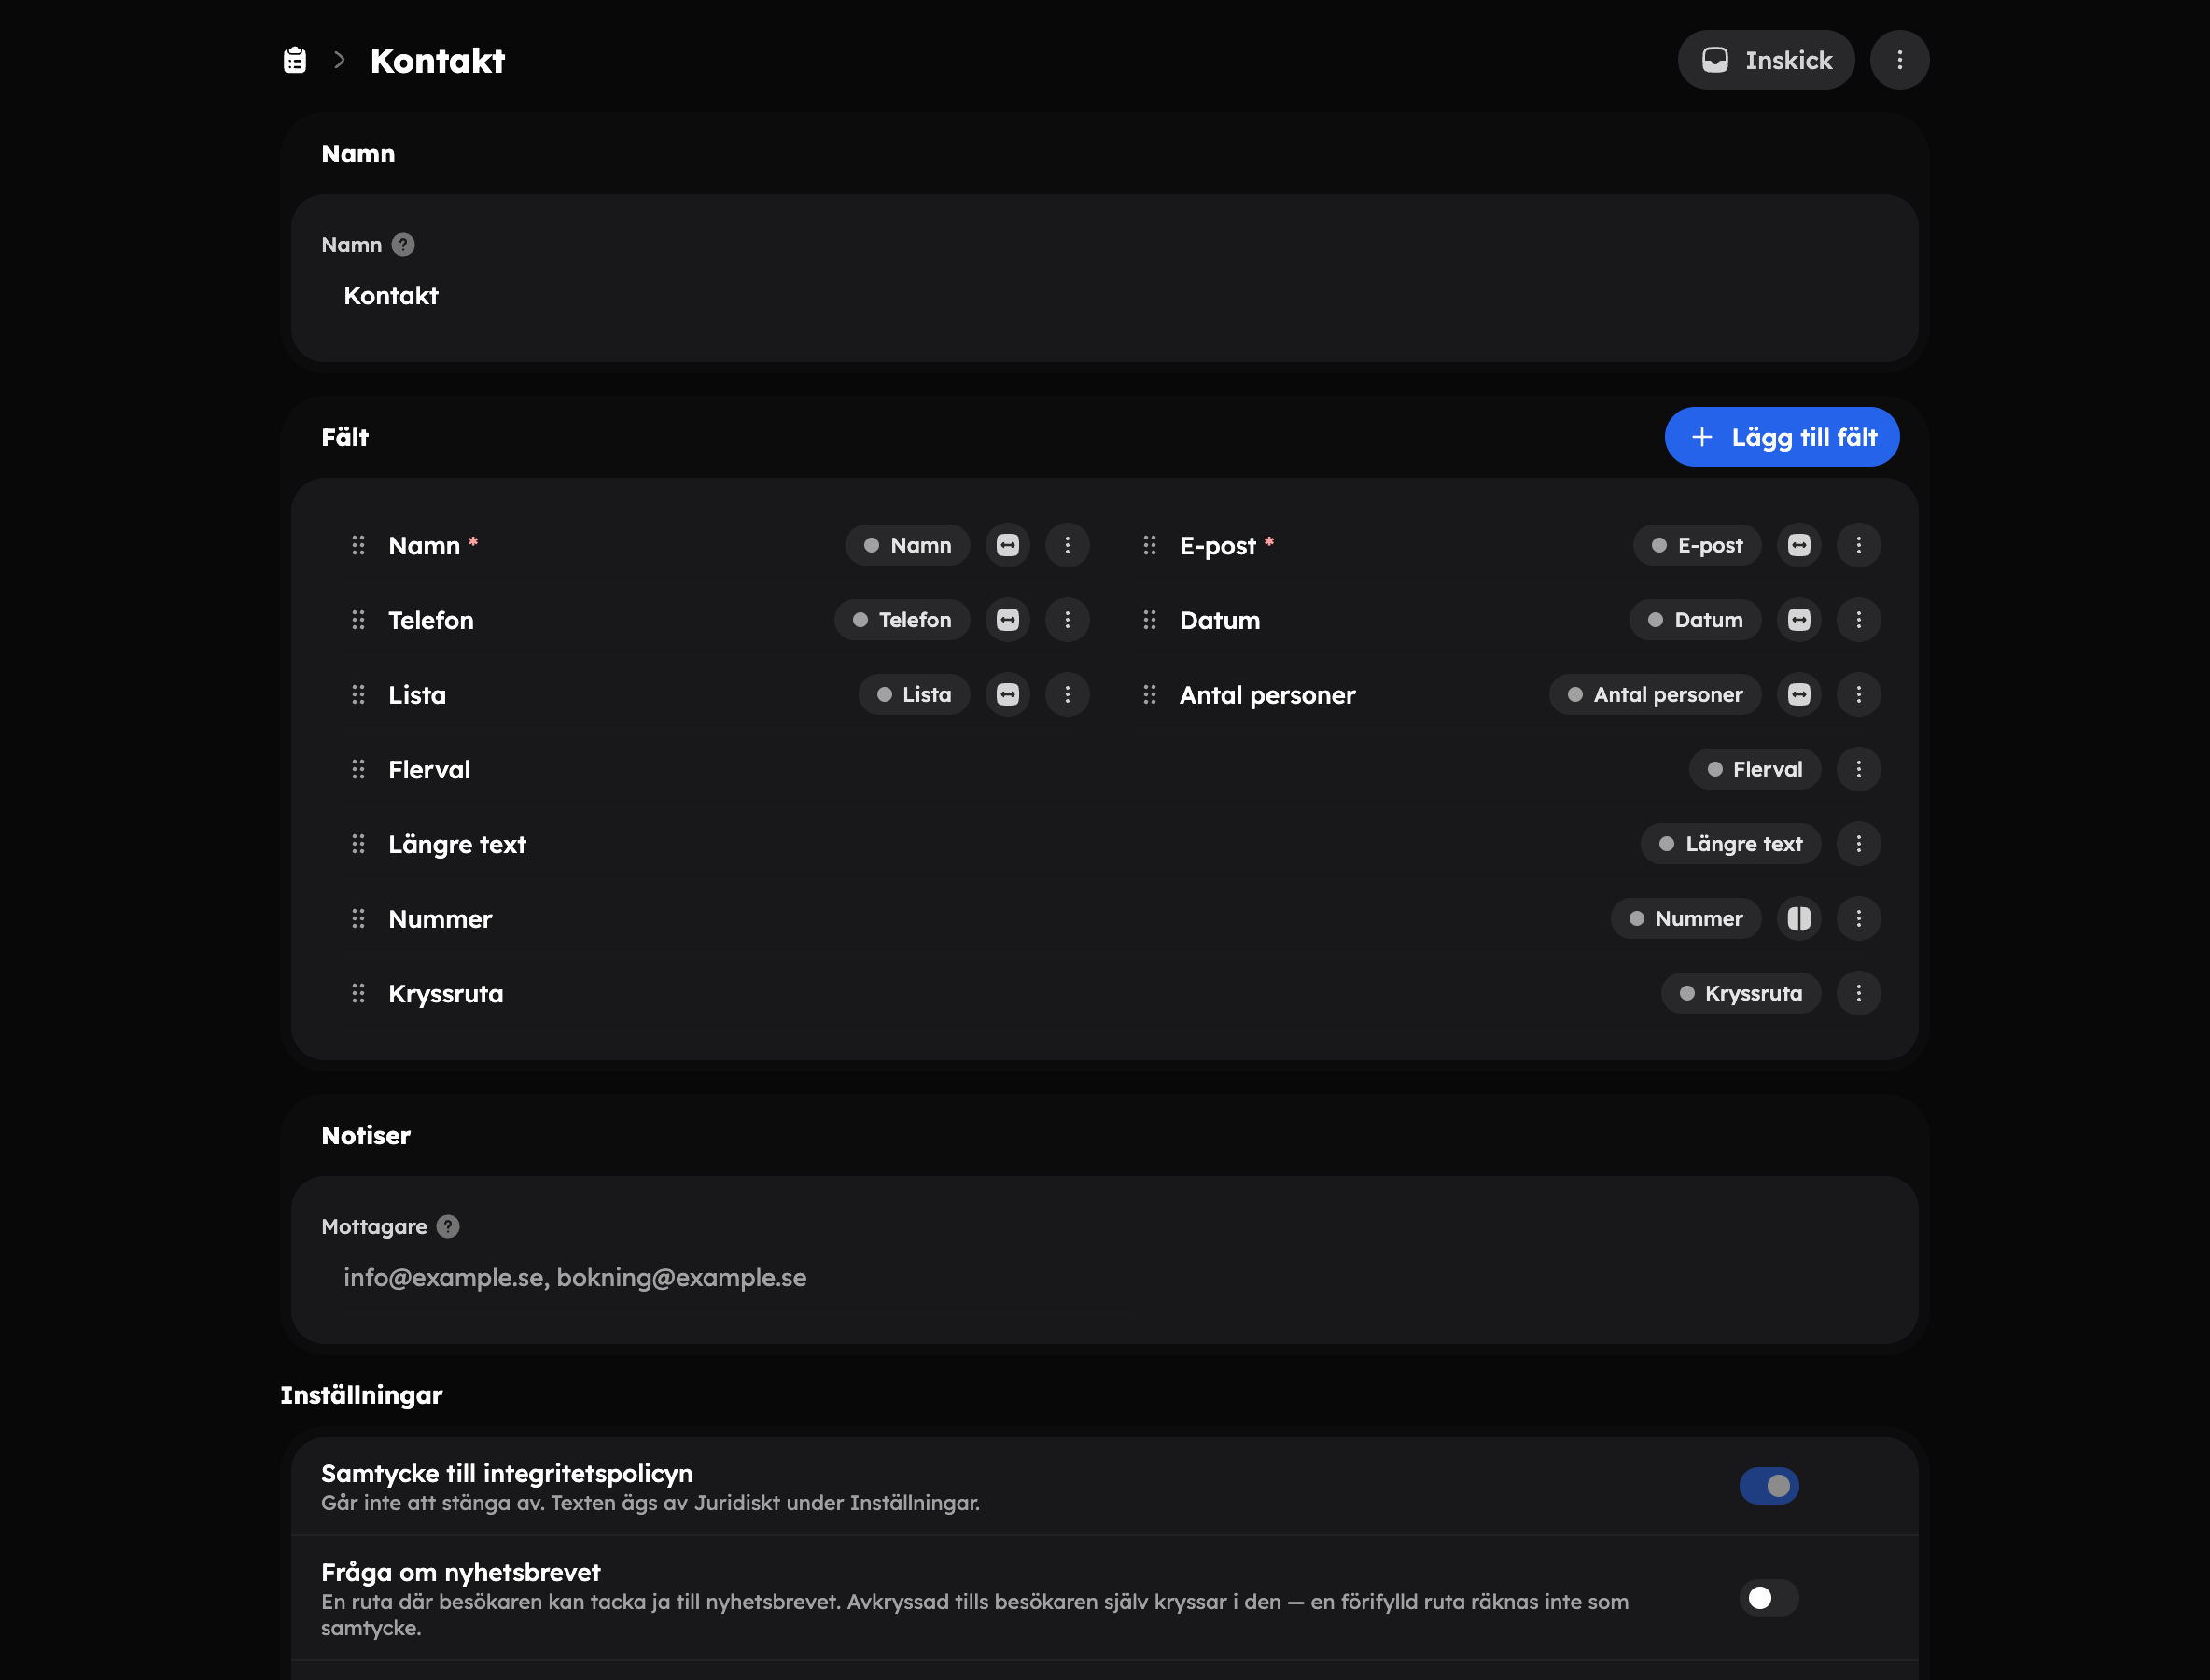This screenshot has width=2210, height=1680.
Task: Open three-dot menu for Antal personer field
Action: (1859, 695)
